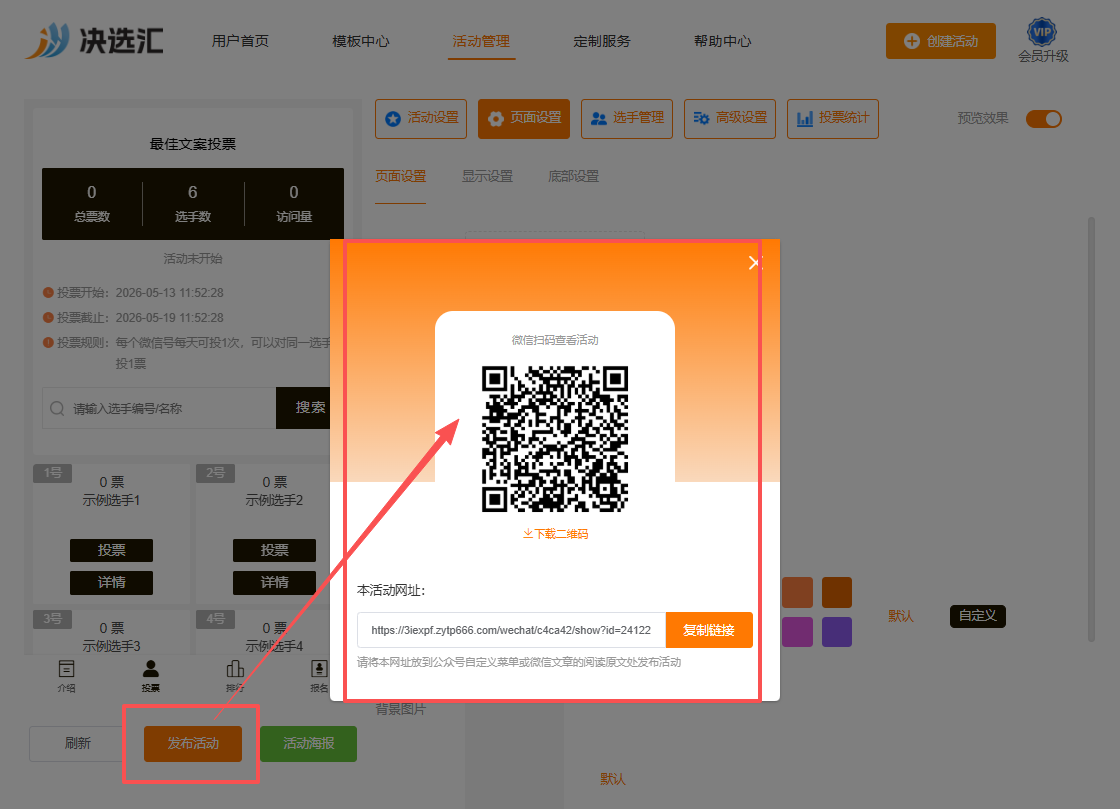Viewport: 1120px width, 809px height.
Task: Click the 访问量 counter
Action: (294, 203)
